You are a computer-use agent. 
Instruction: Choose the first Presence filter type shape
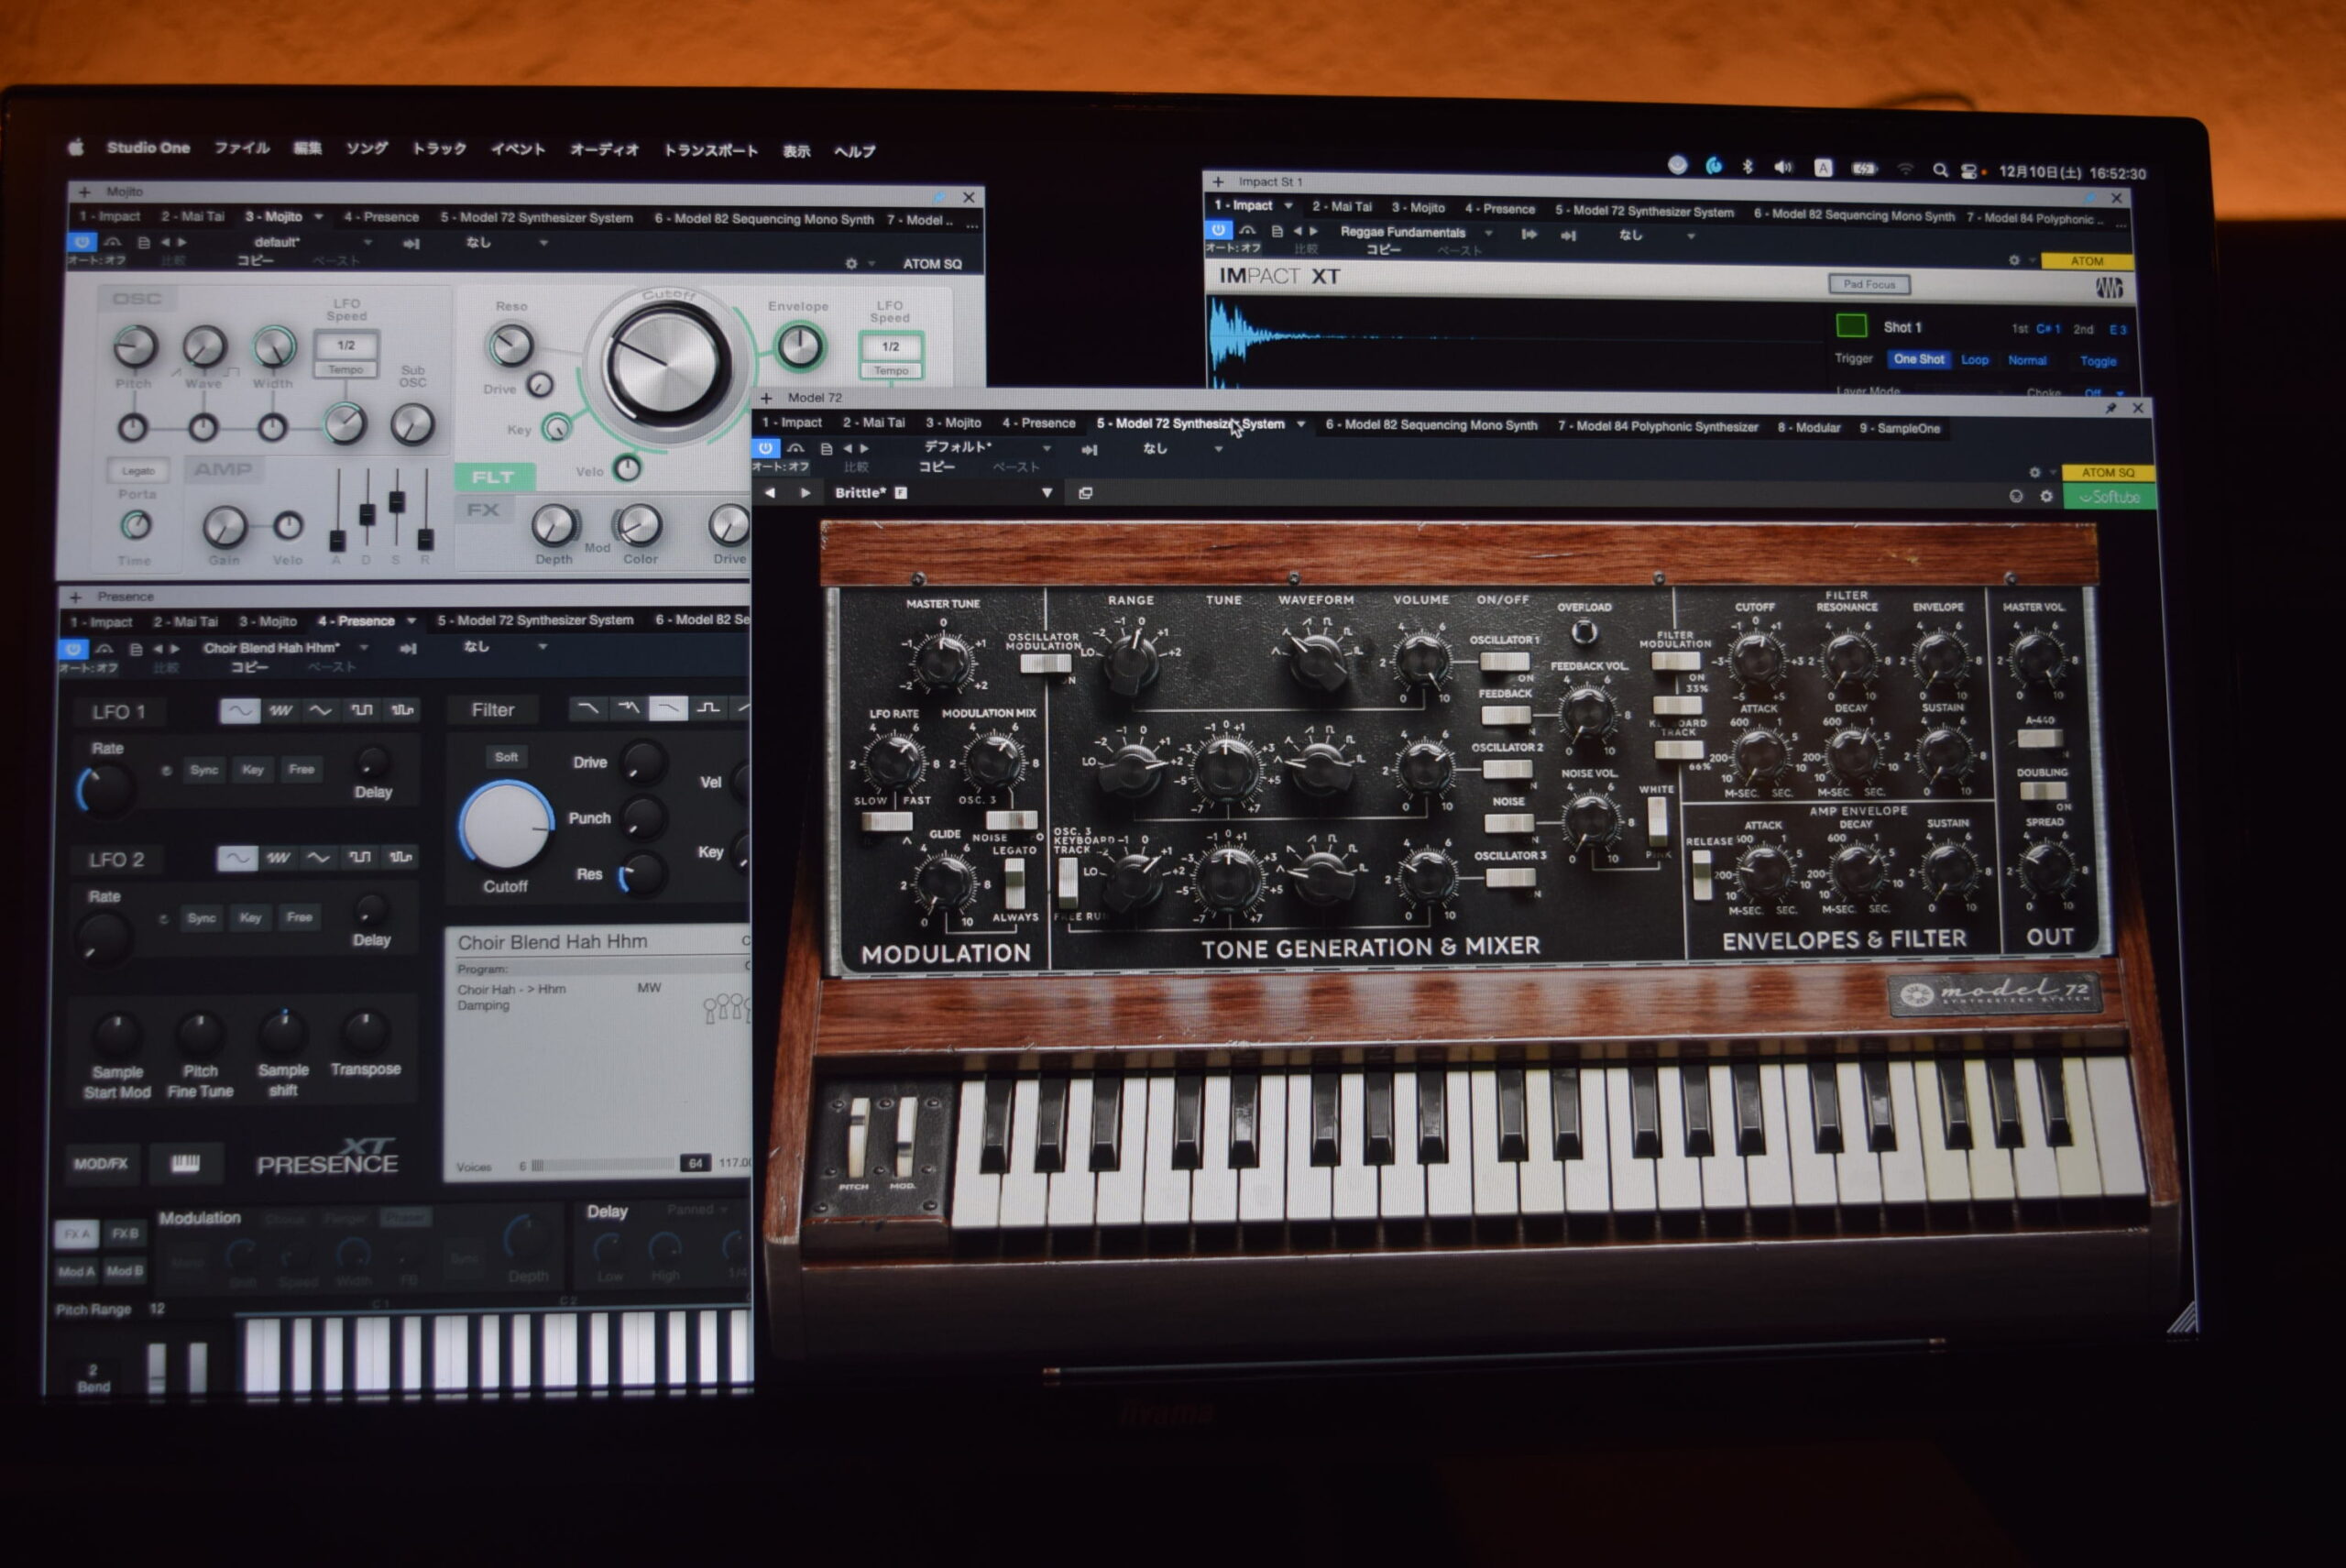[x=588, y=709]
